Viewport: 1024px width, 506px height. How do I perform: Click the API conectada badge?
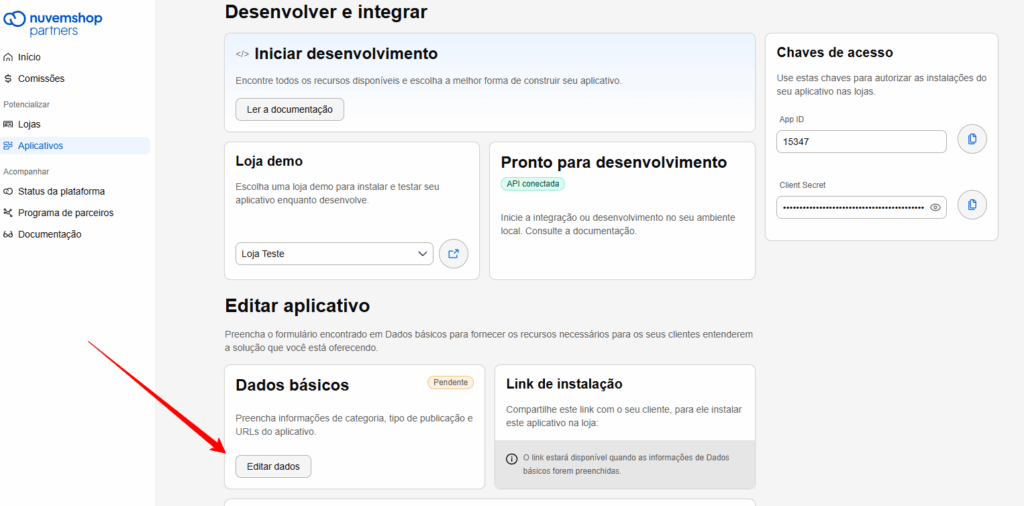point(532,184)
